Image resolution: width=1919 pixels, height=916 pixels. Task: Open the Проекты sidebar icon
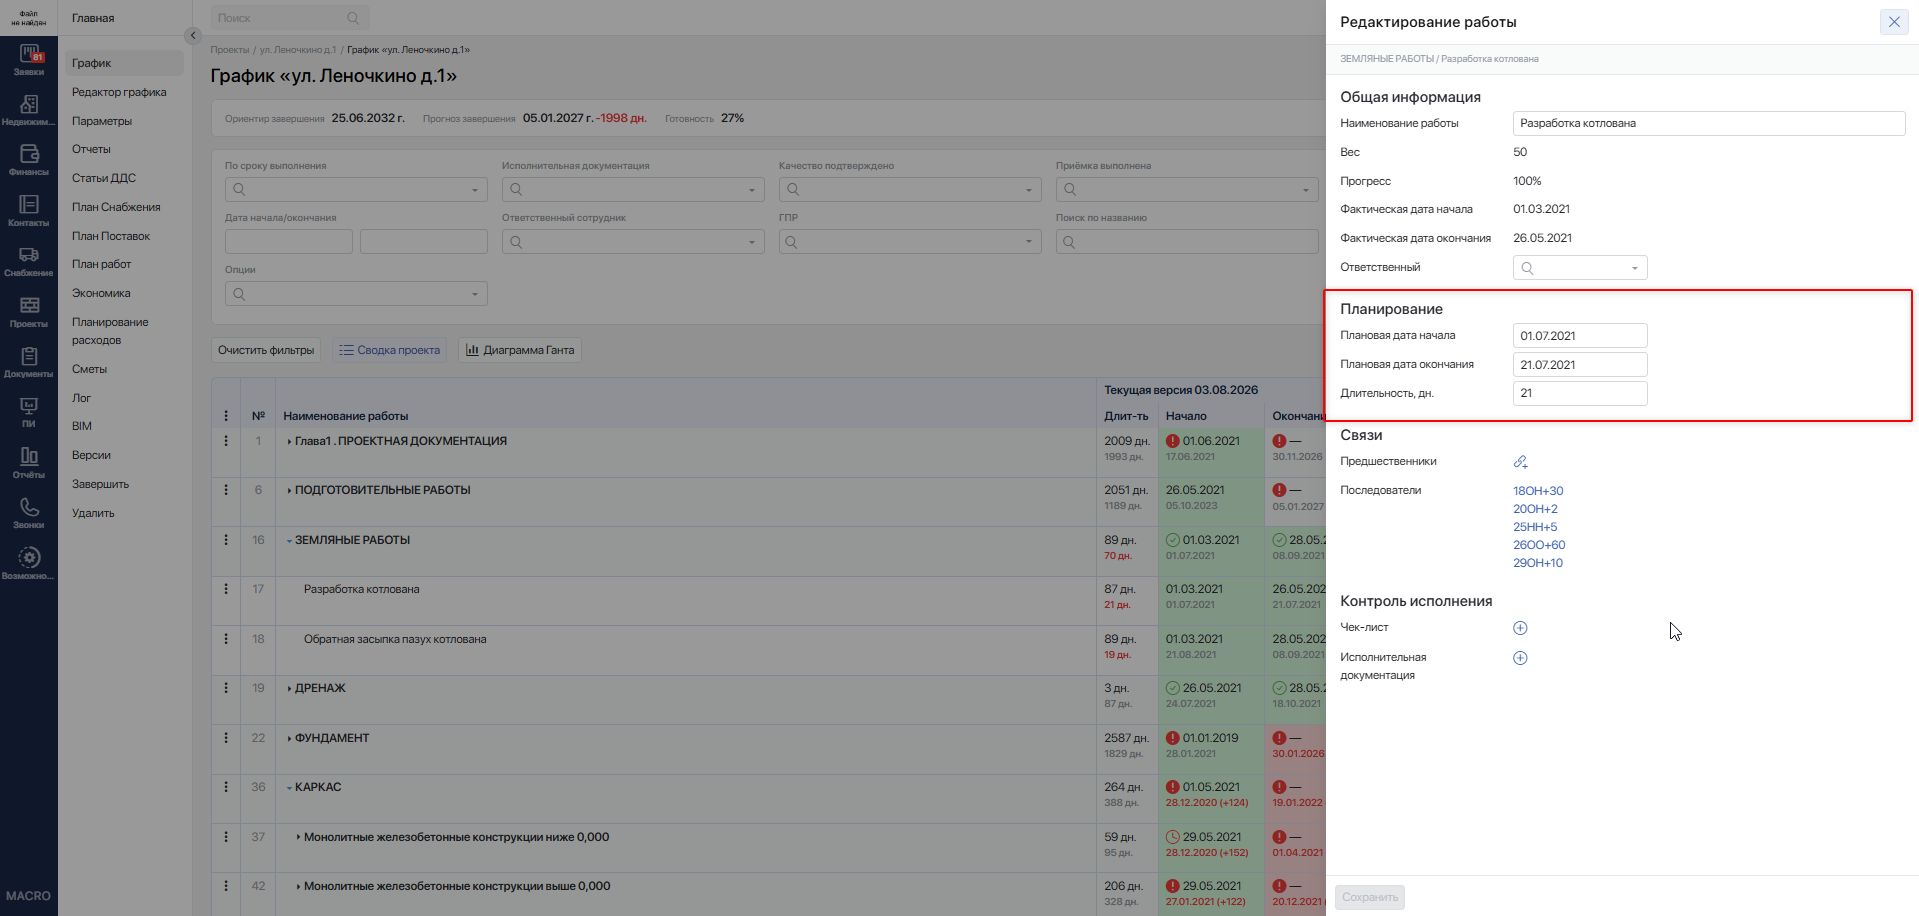29,312
